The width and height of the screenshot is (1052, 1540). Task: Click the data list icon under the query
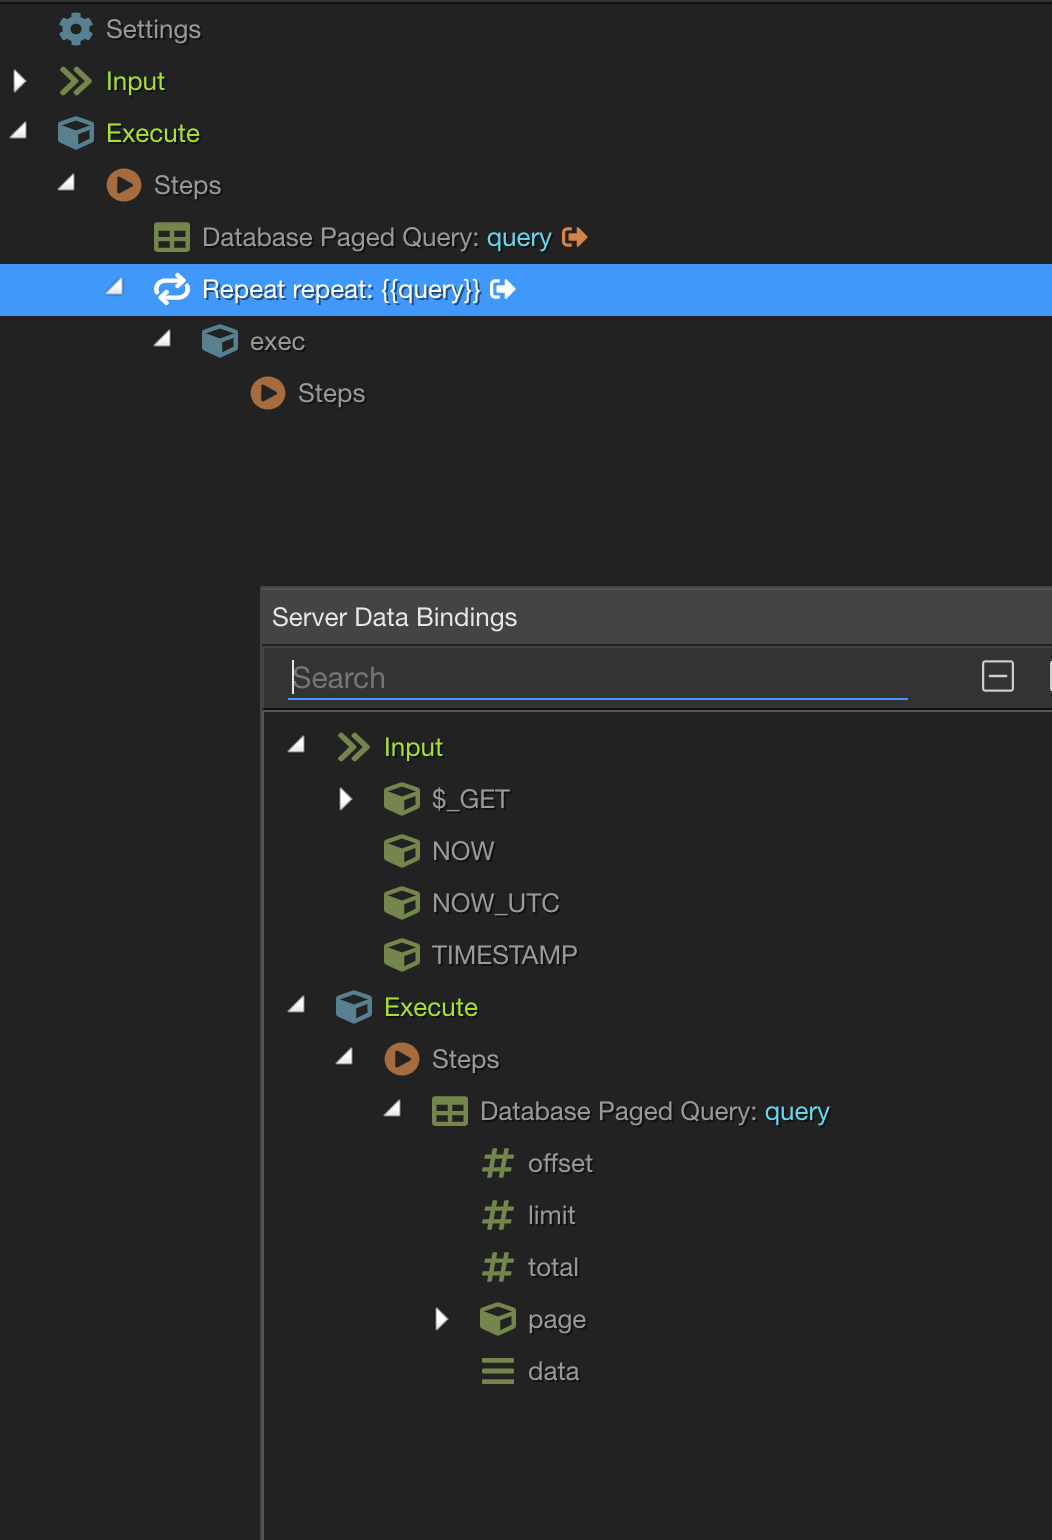(x=496, y=1371)
